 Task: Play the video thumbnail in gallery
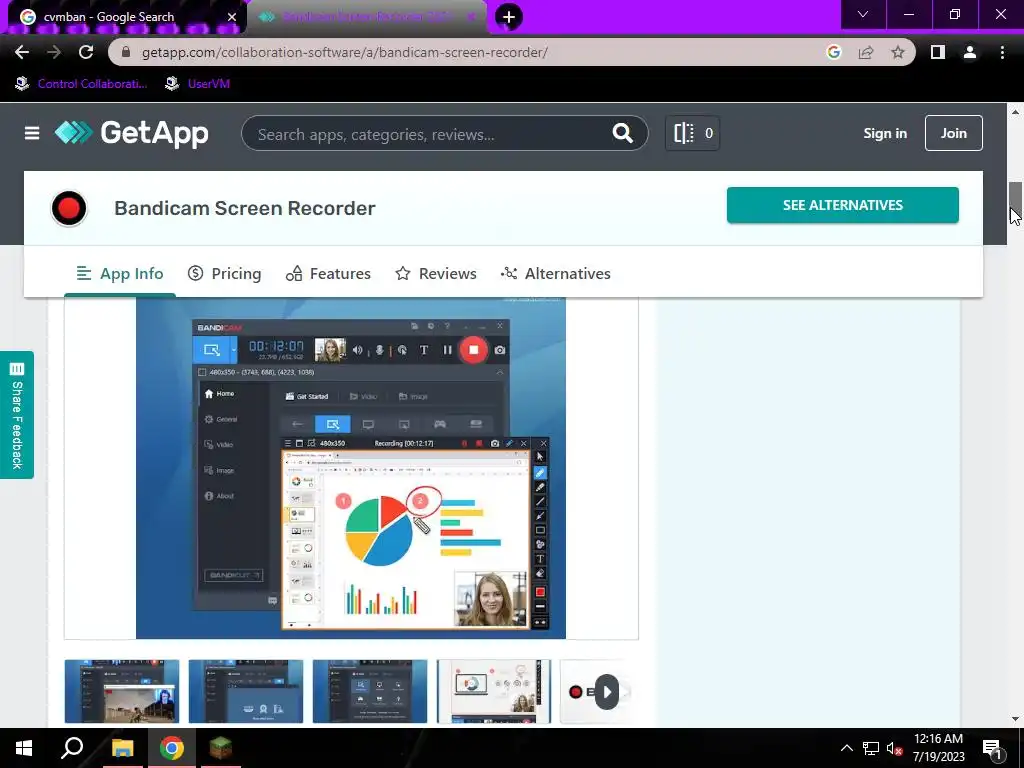click(606, 691)
